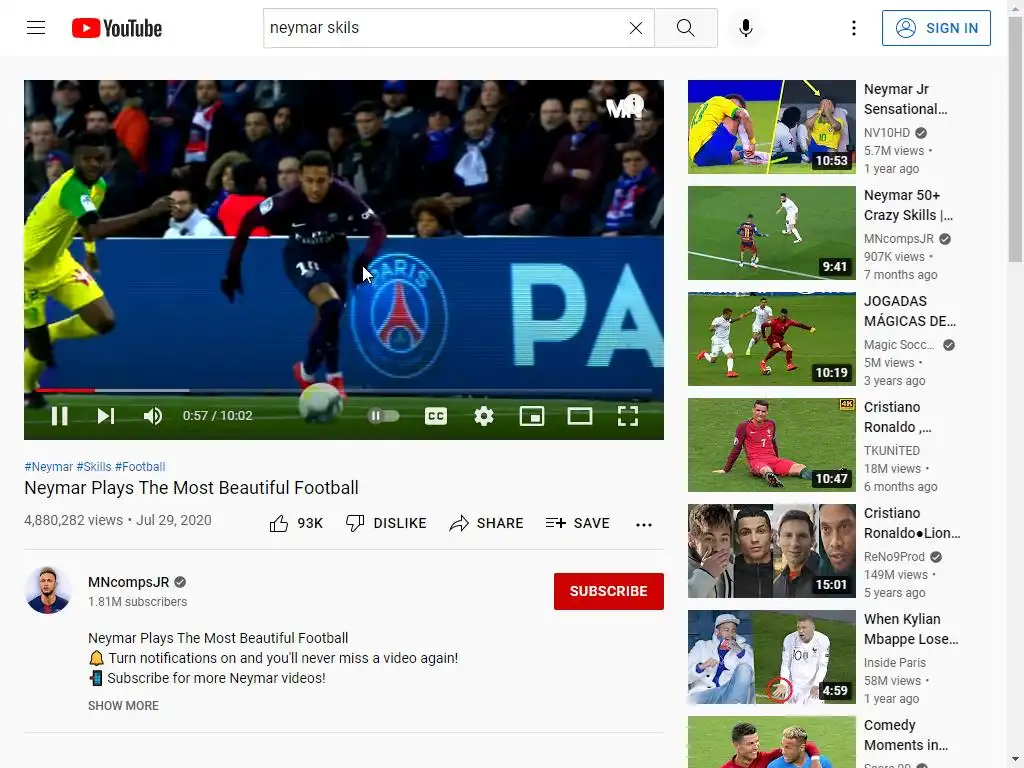Toggle the autoplay switch in the player
1024x768 pixels.
pyautogui.click(x=383, y=416)
